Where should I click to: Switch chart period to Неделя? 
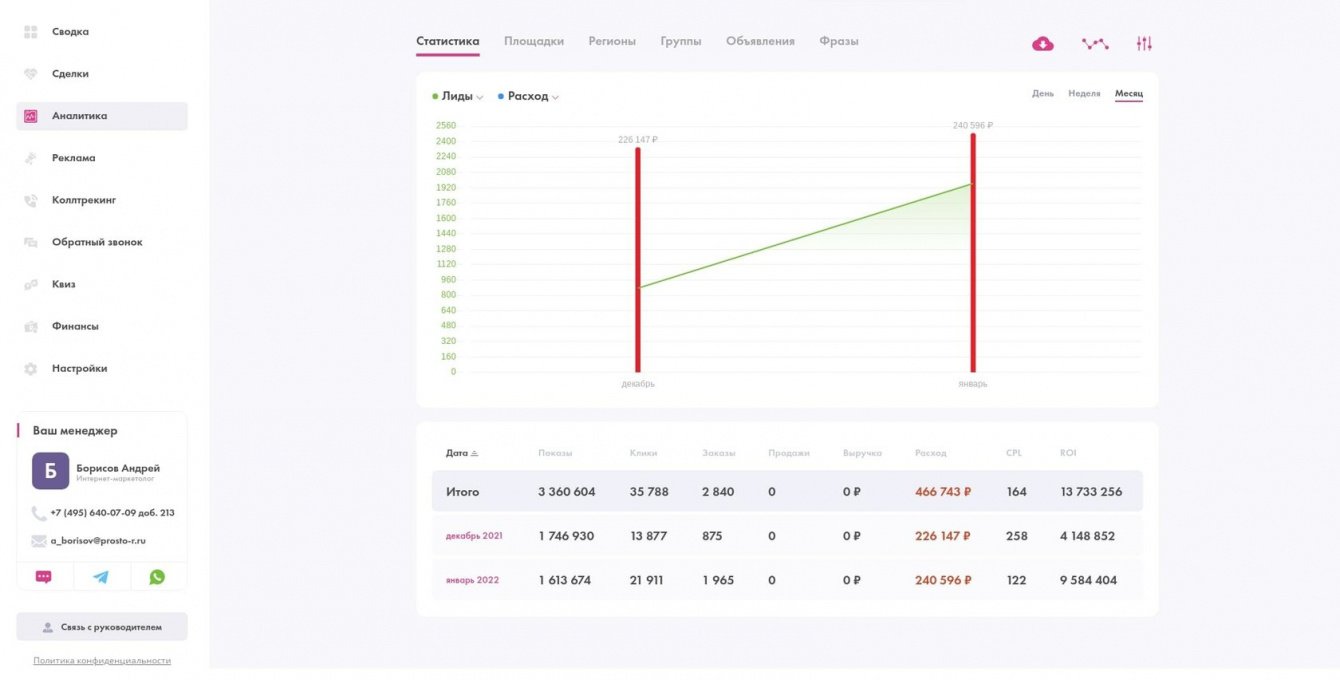1084,93
